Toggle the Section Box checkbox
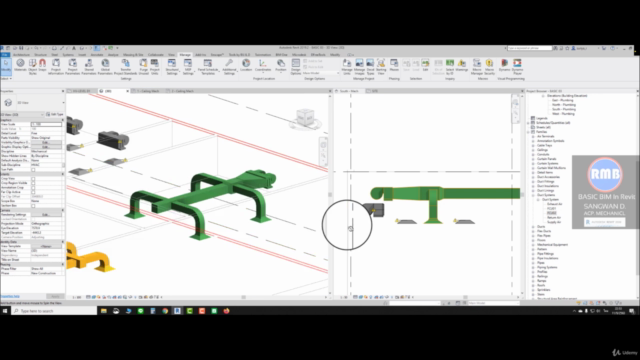Screen dimensions: 640x360 [33, 205]
